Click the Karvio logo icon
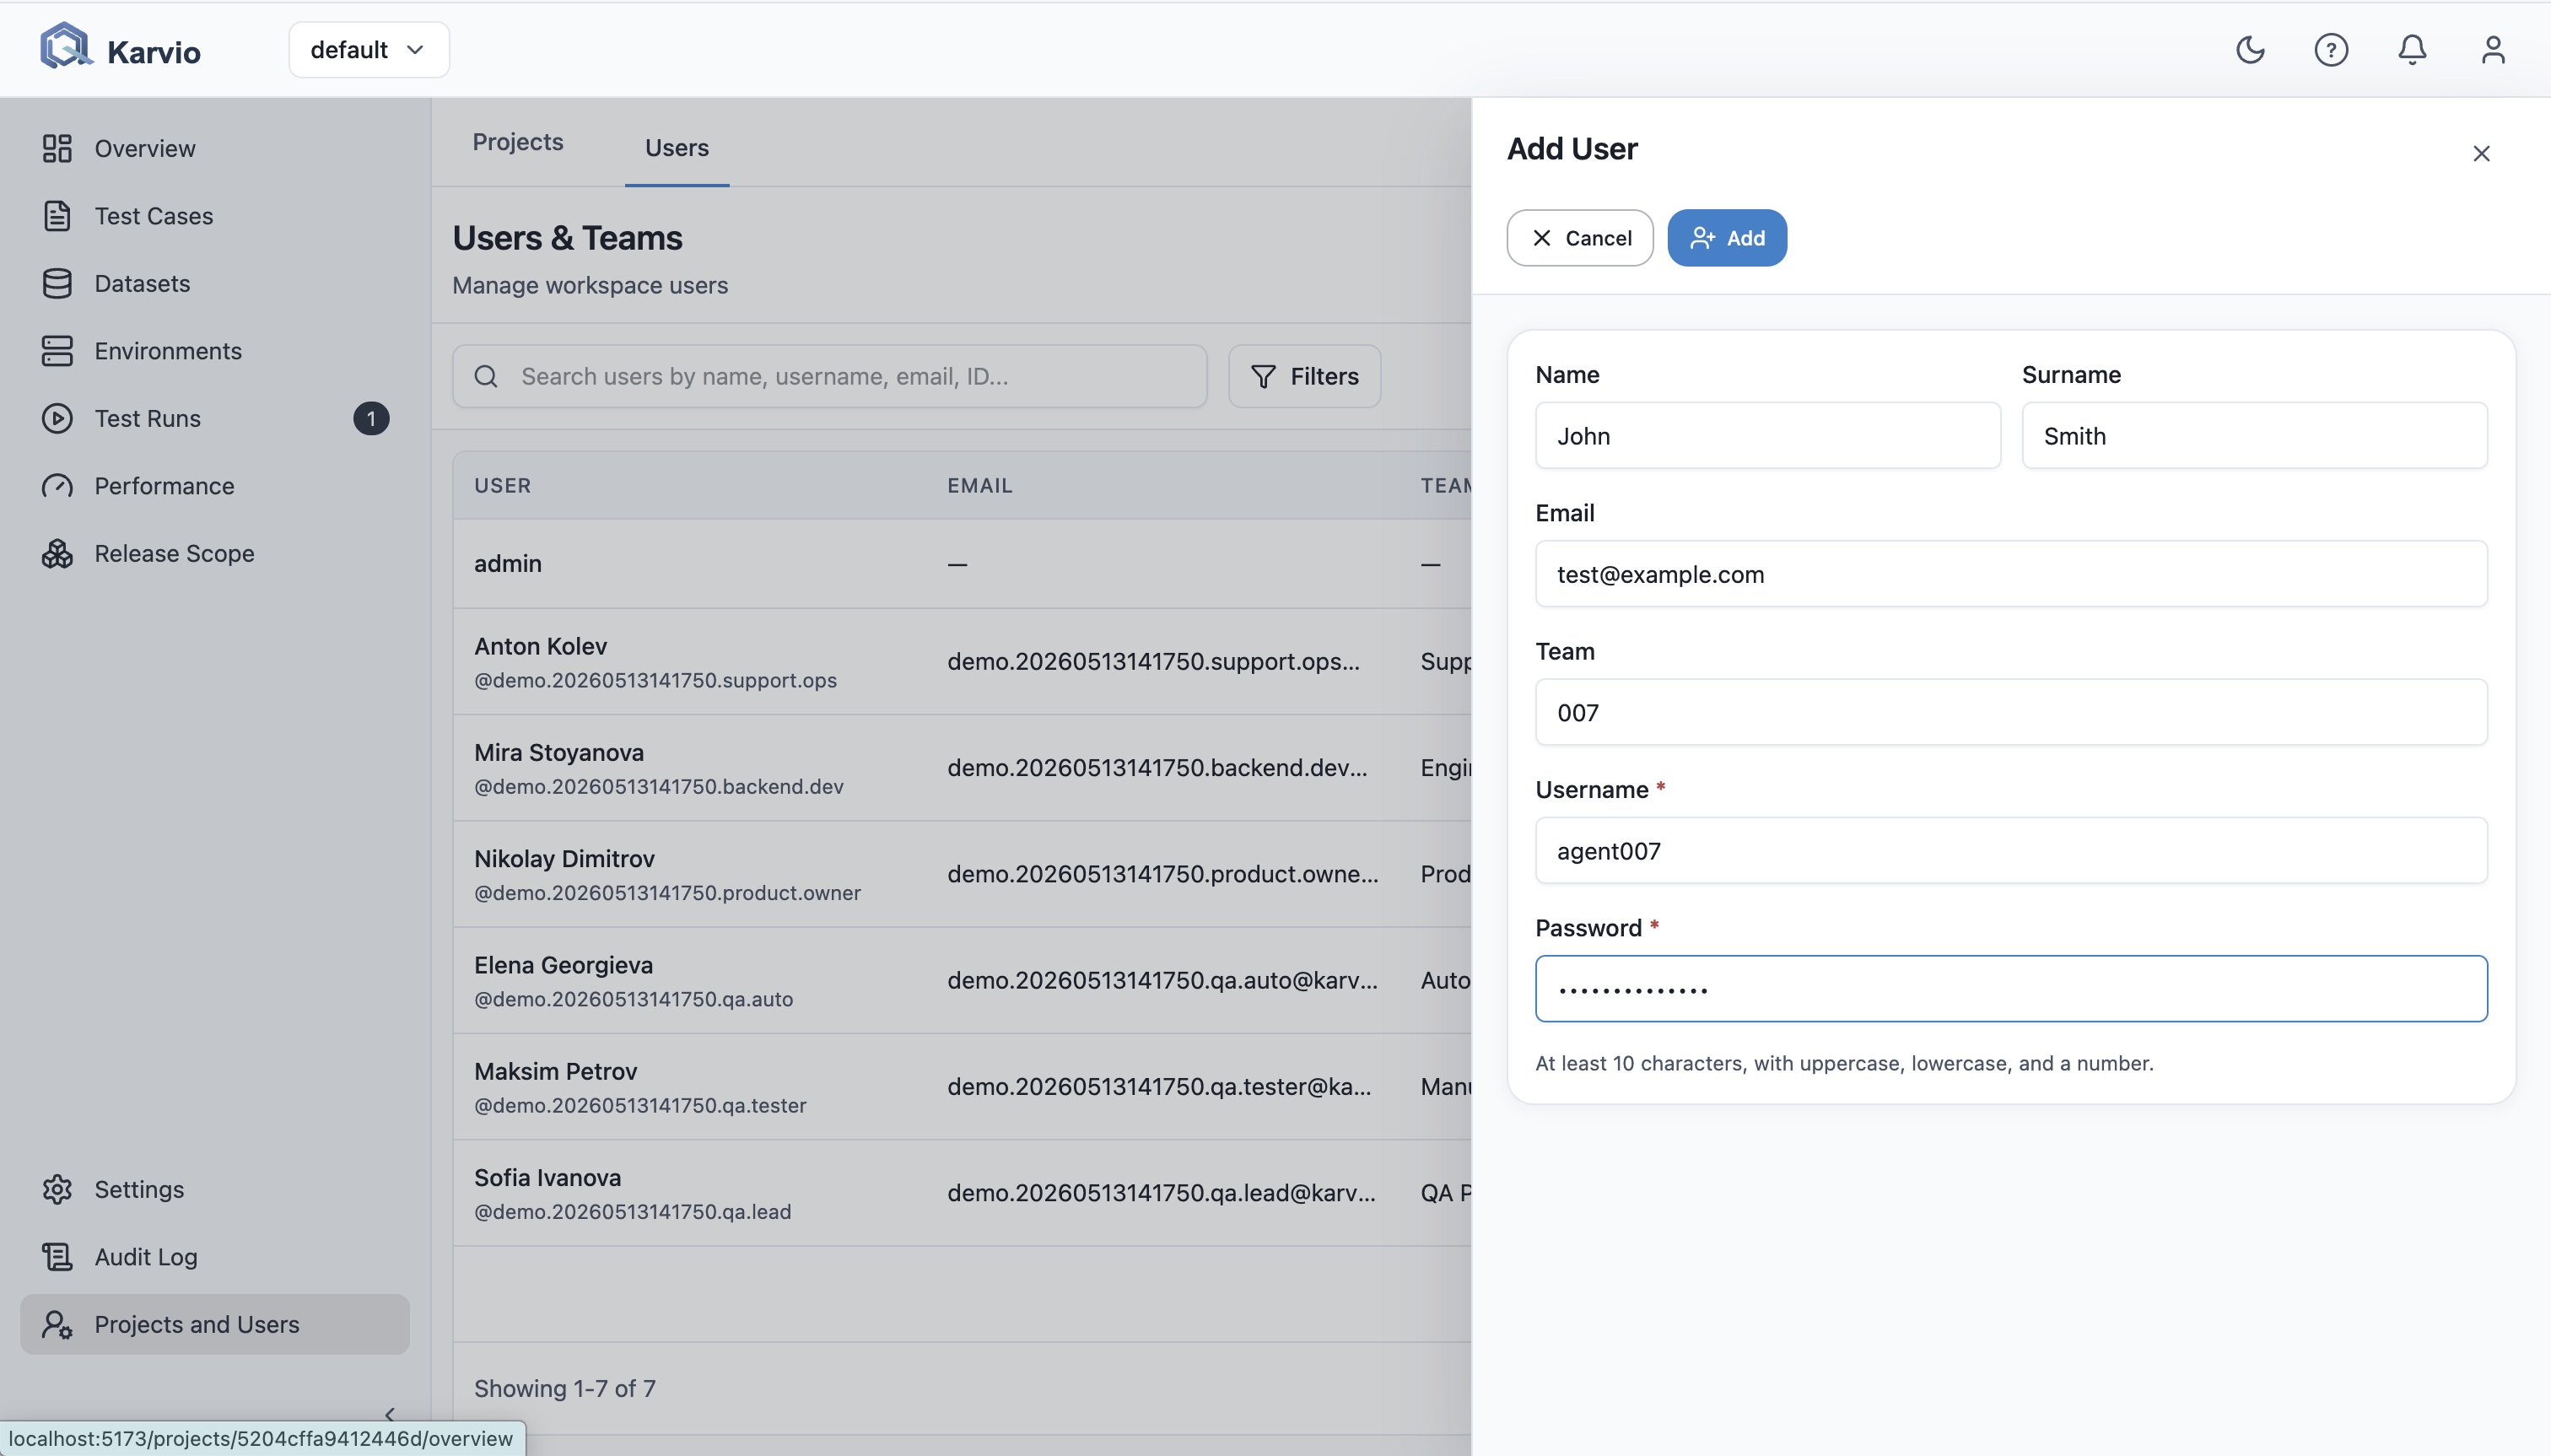The width and height of the screenshot is (2551, 1456). 65,47
